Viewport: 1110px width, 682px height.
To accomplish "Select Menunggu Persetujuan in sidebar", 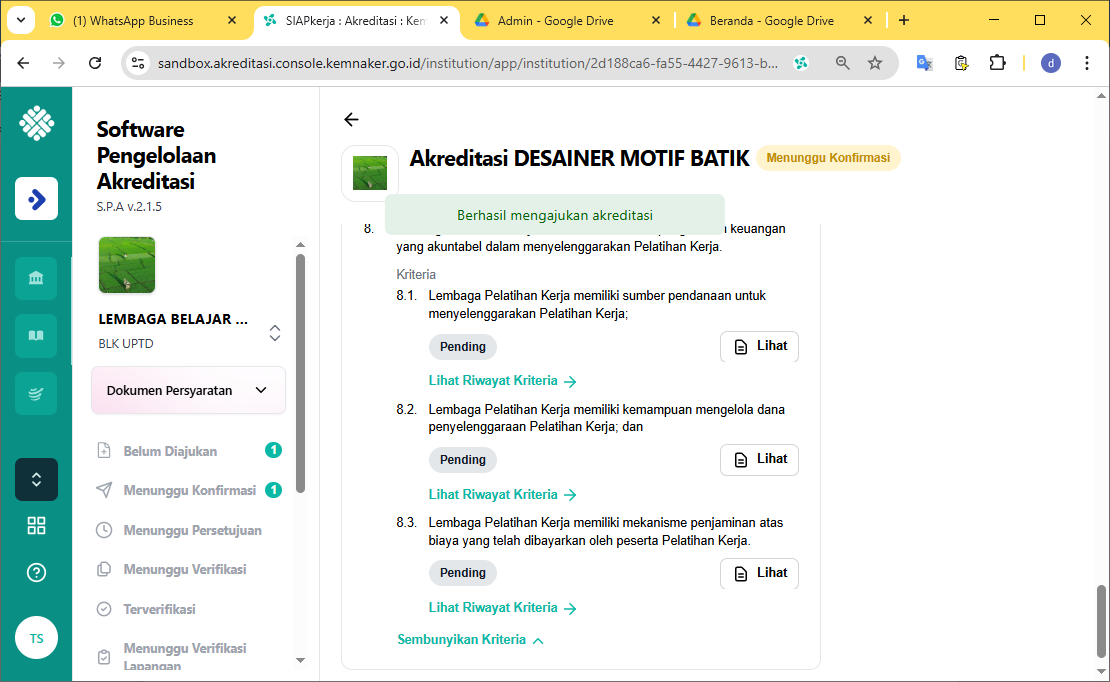I will pyautogui.click(x=192, y=530).
